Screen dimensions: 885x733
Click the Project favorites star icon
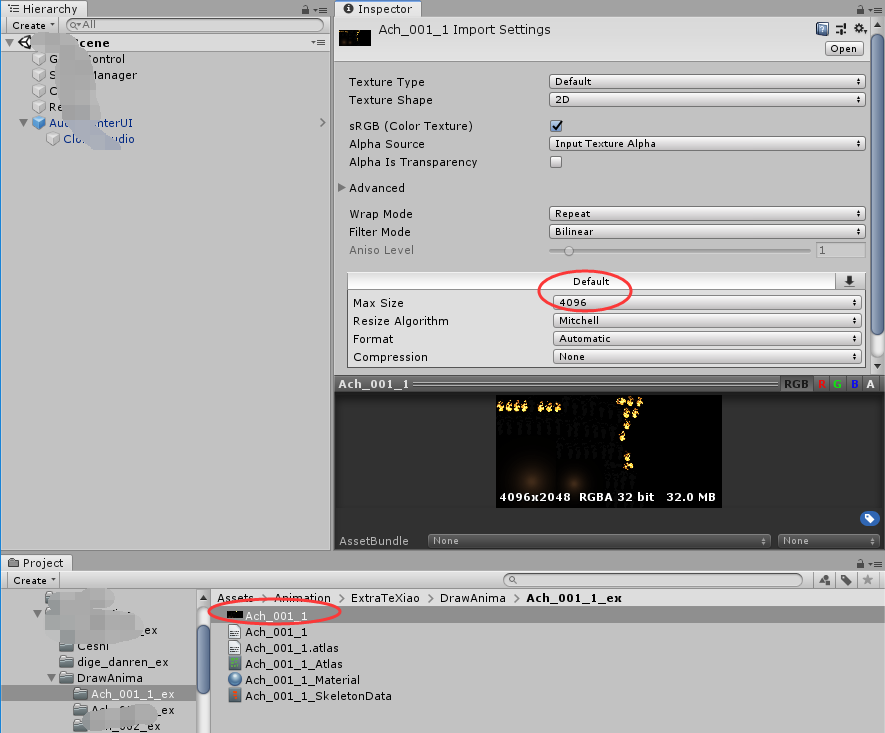pos(868,580)
